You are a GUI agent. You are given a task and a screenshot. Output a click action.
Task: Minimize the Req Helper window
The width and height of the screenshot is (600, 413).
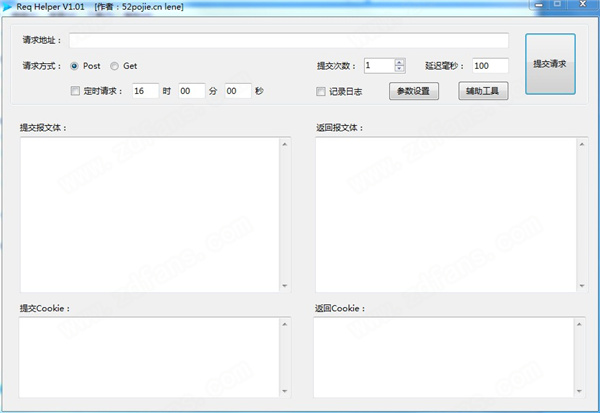point(539,5)
